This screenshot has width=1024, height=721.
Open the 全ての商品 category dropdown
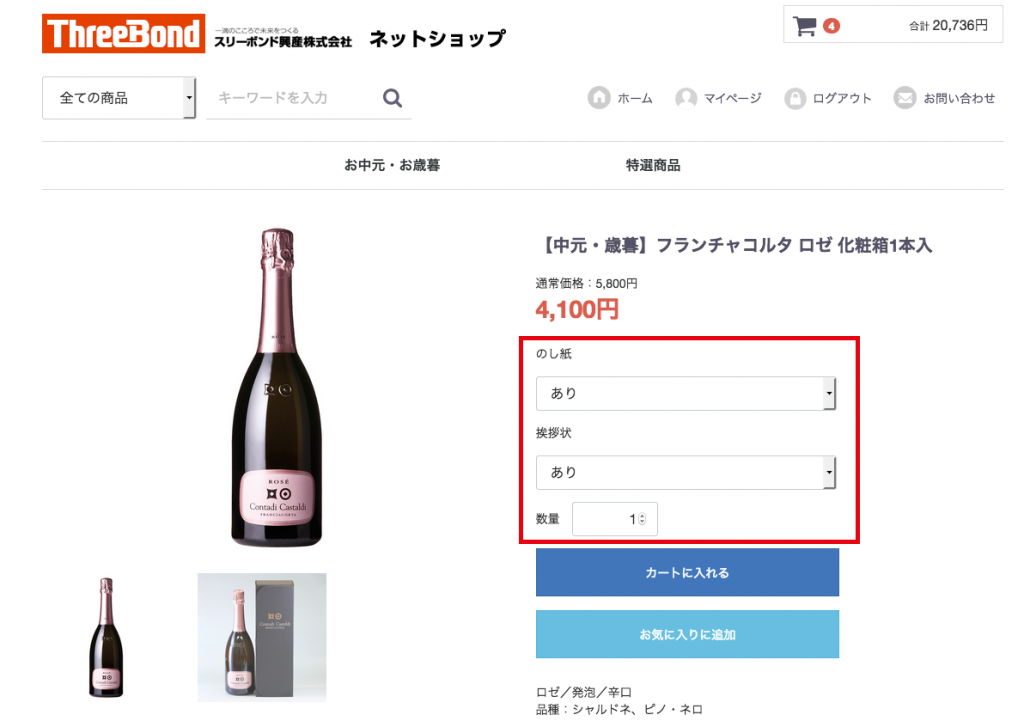[118, 98]
